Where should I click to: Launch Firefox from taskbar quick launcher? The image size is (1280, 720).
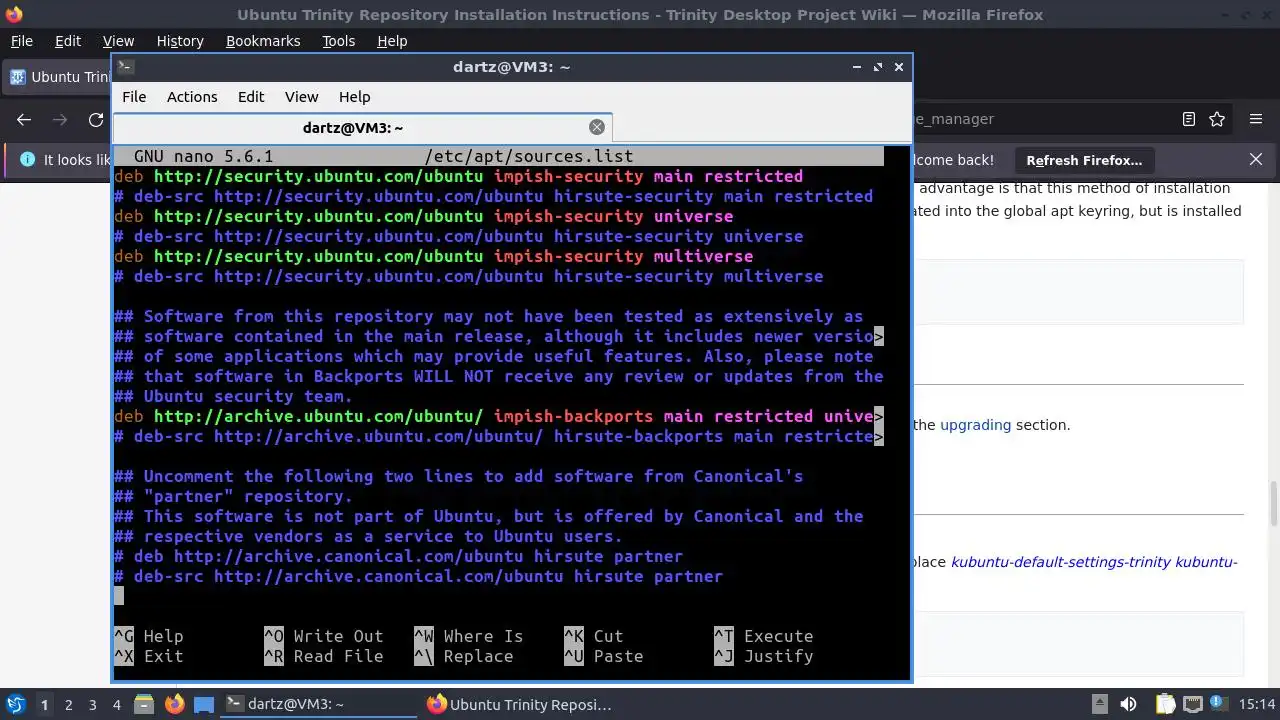click(174, 704)
